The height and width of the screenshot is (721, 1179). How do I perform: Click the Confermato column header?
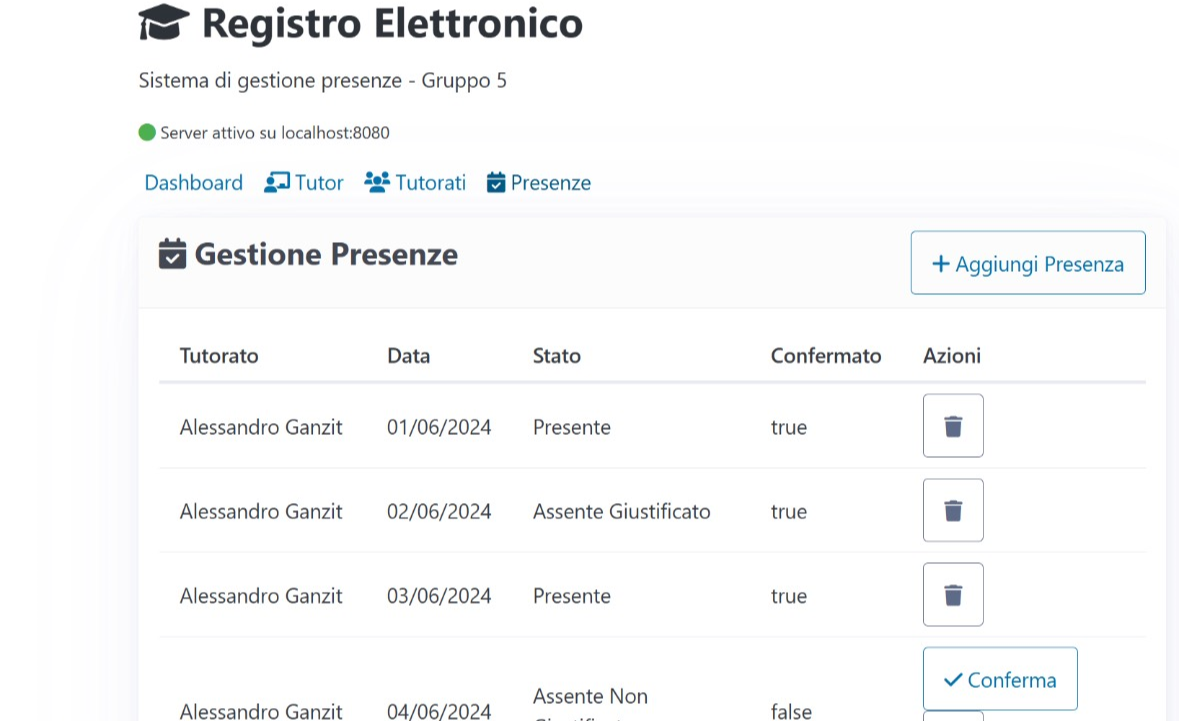click(826, 356)
